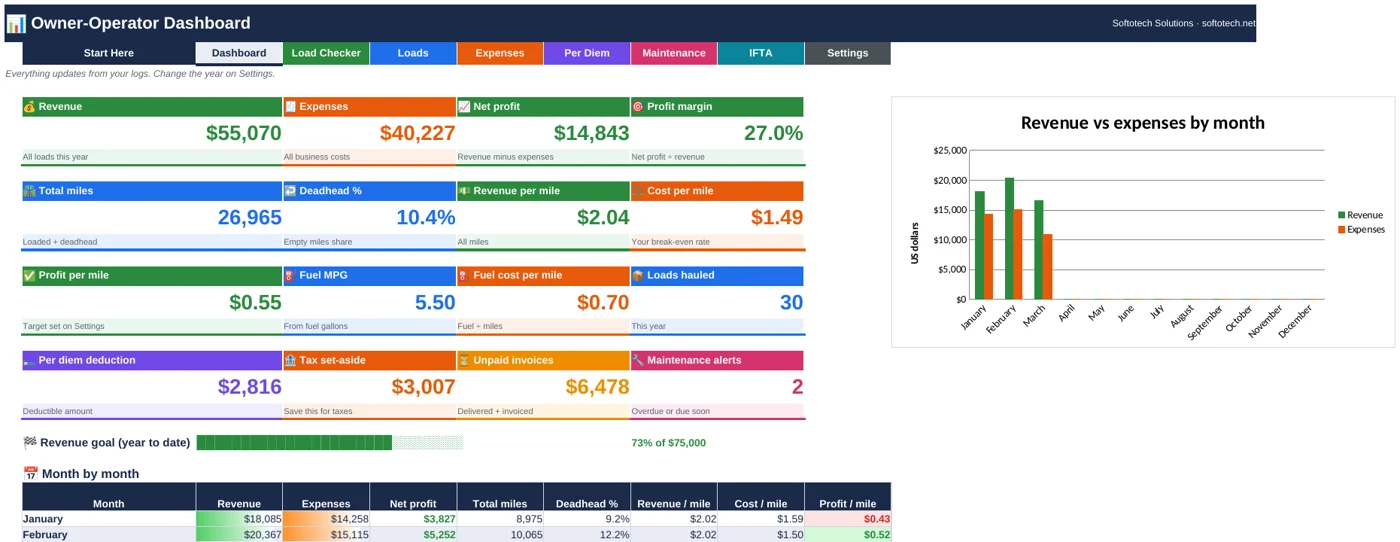Image resolution: width=1400 pixels, height=542 pixels.
Task: Click the checkered flag icon by Revenue goal
Action: tap(30, 443)
